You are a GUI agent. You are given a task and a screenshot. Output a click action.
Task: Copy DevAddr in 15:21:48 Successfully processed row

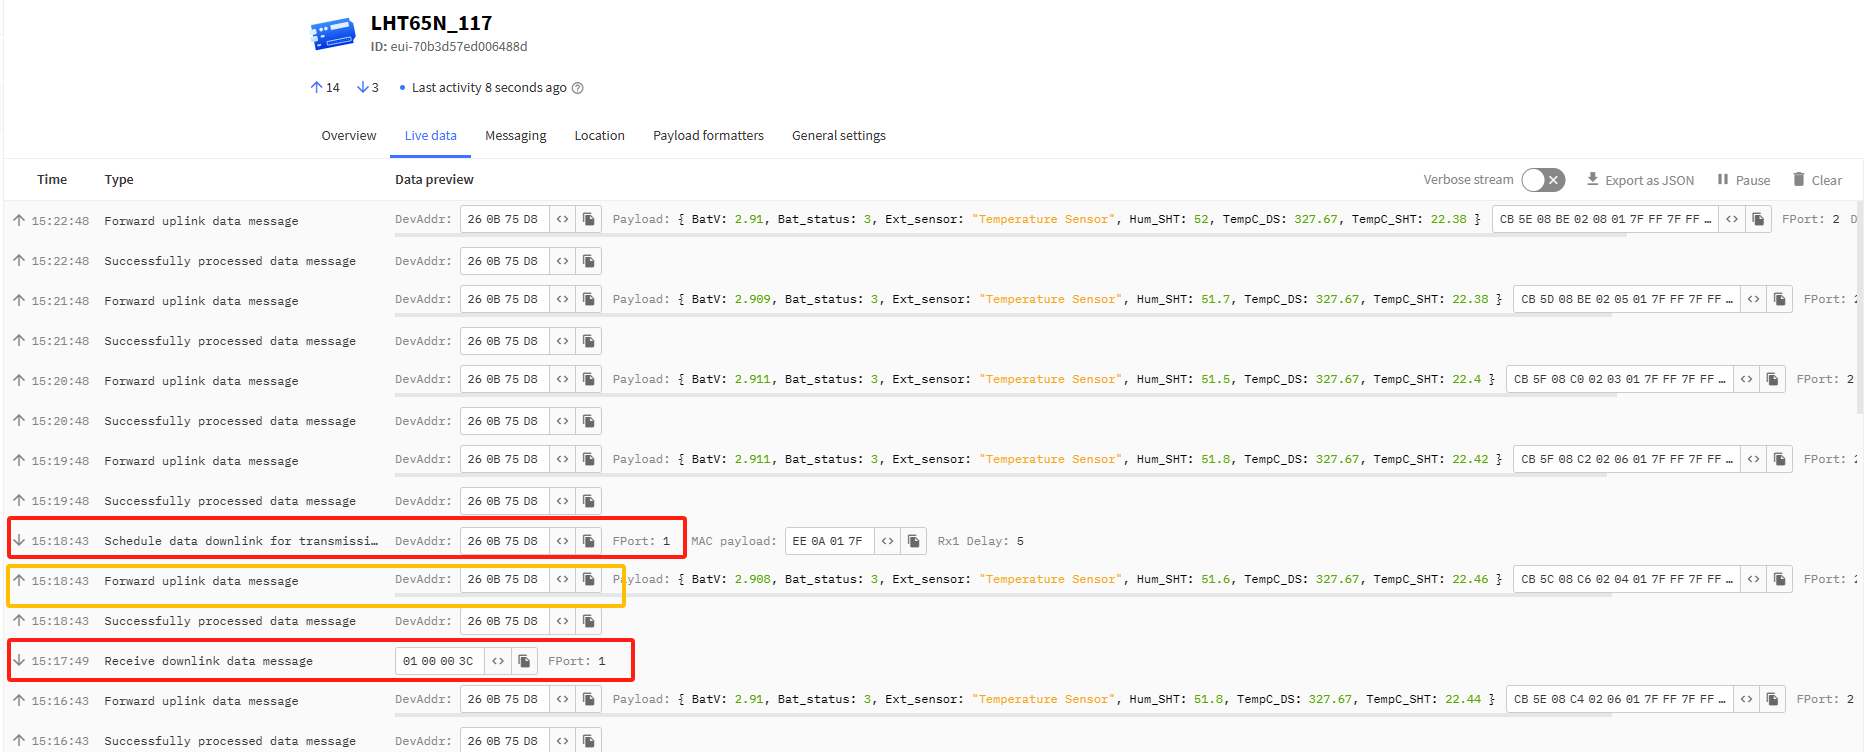pos(589,341)
